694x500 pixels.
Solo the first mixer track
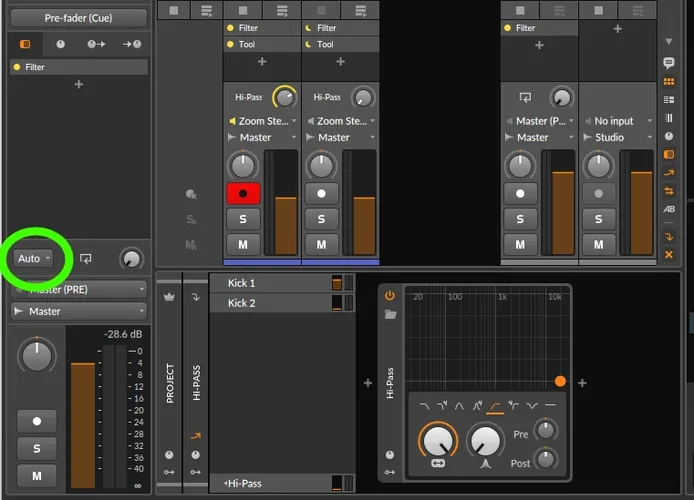[242, 219]
